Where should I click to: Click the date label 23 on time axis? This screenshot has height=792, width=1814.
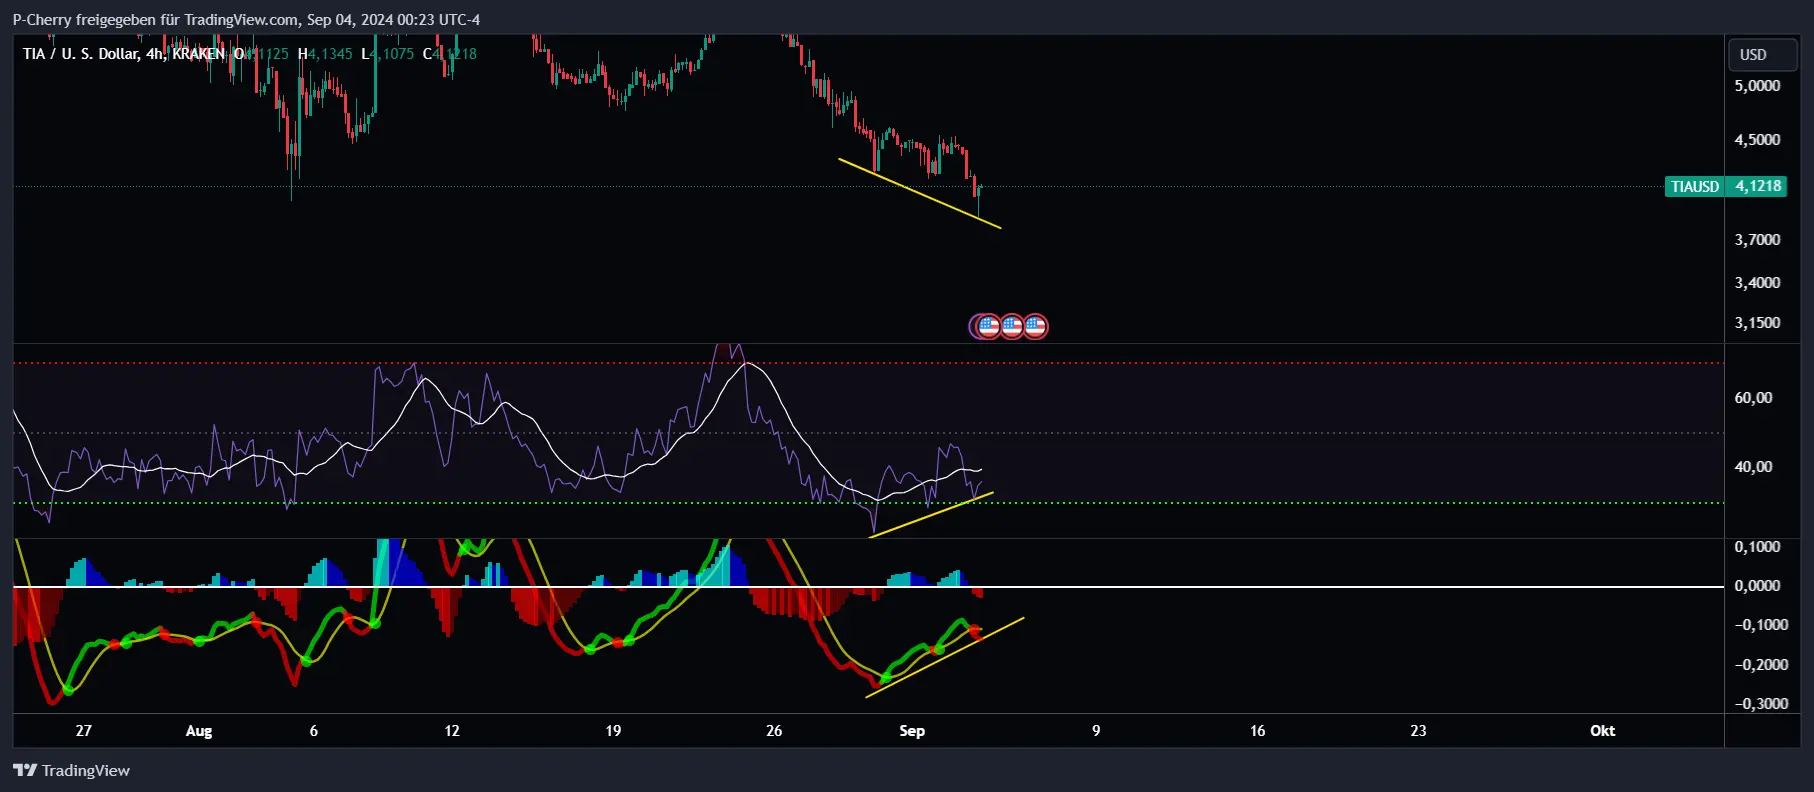(x=1418, y=731)
